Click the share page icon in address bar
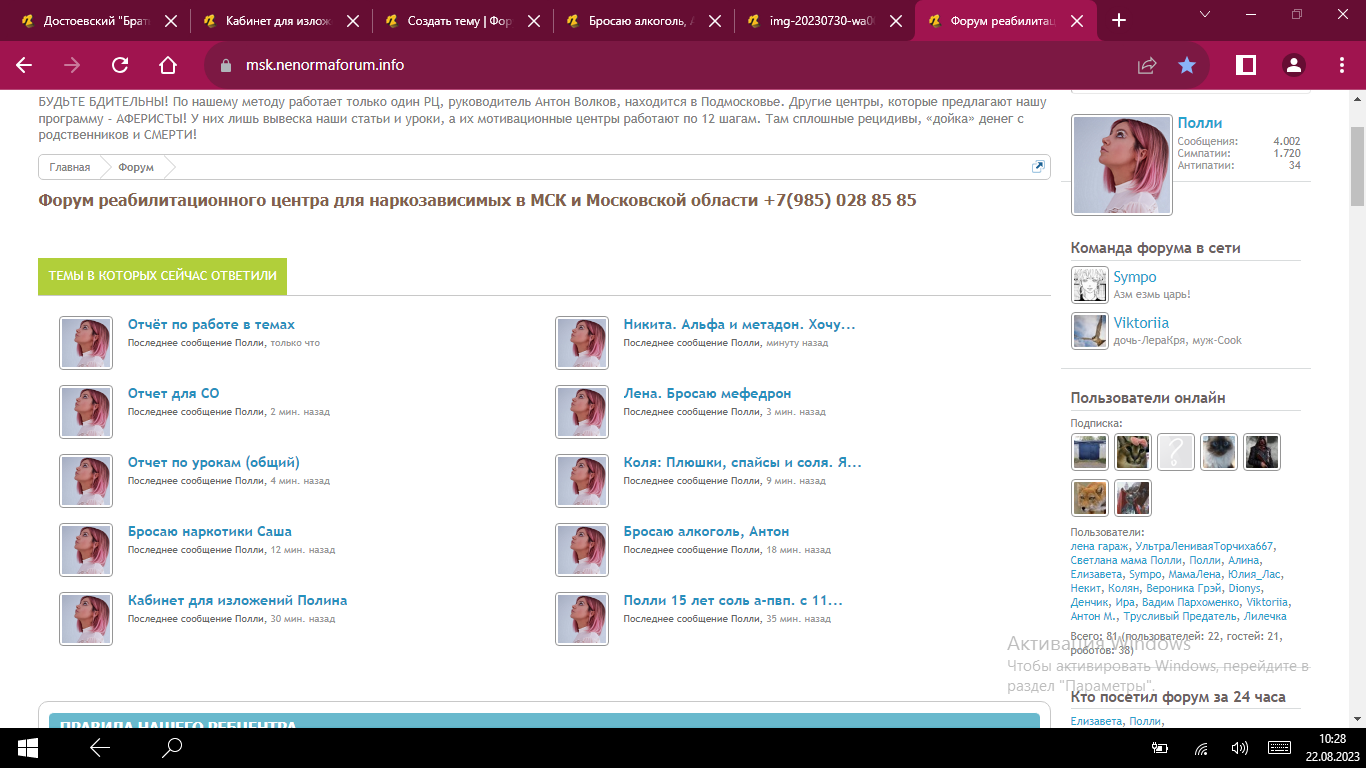Screen dimensions: 1366x768 point(1147,65)
